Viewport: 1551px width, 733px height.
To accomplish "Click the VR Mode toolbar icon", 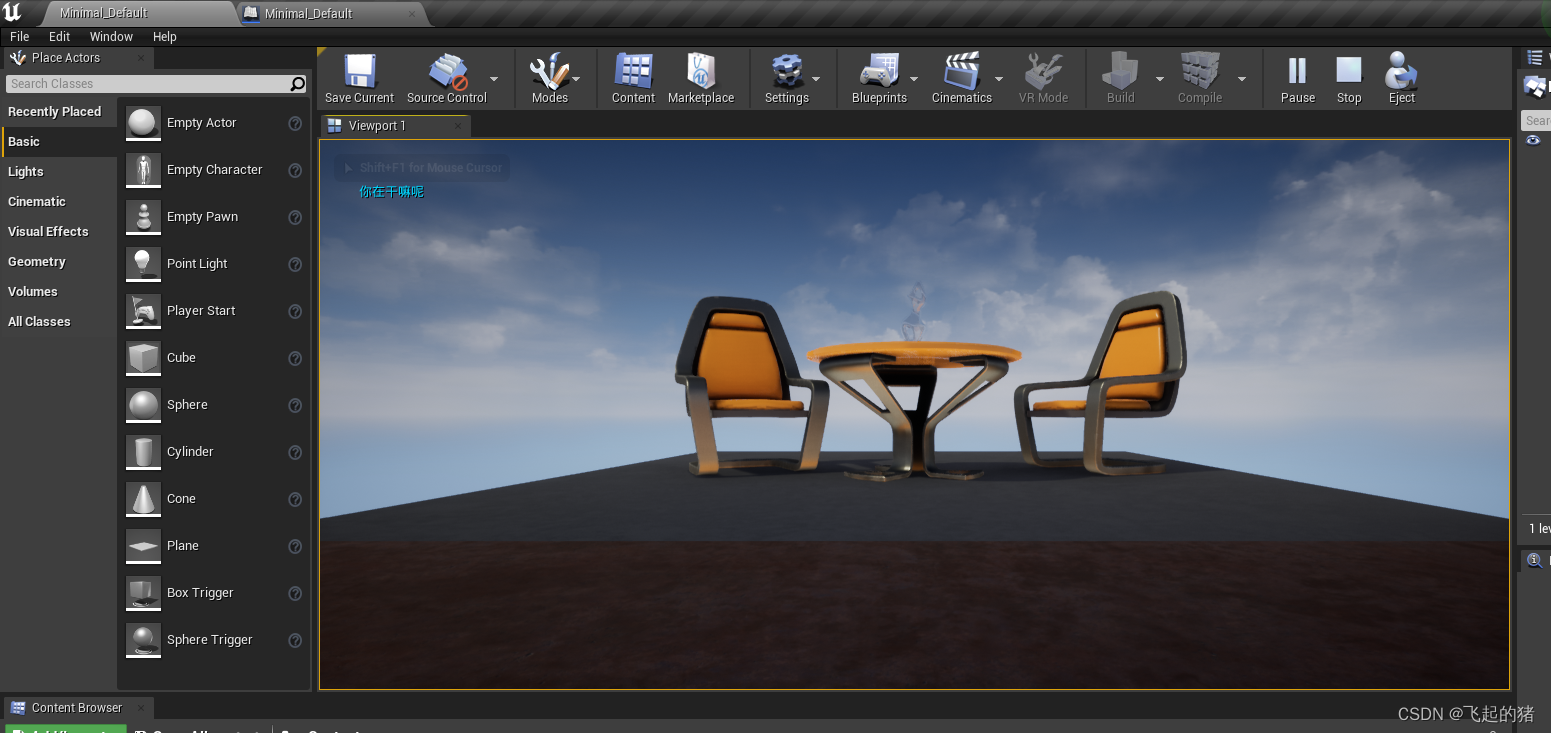I will [x=1043, y=72].
